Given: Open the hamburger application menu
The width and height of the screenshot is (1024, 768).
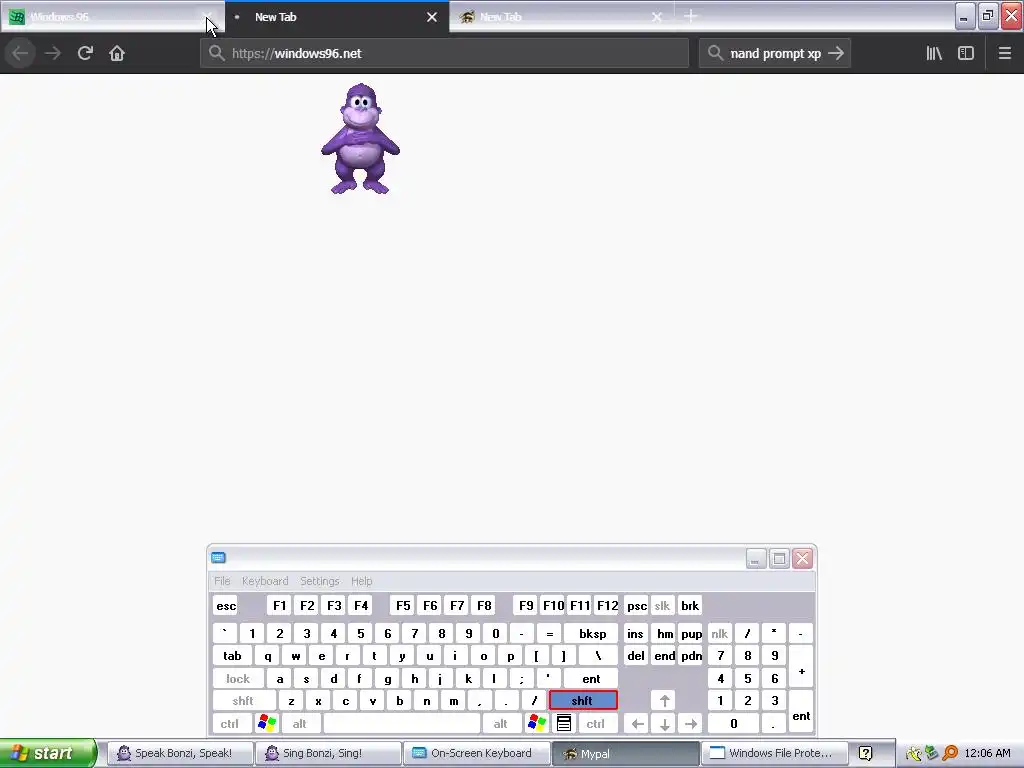Looking at the screenshot, I should point(1005,53).
